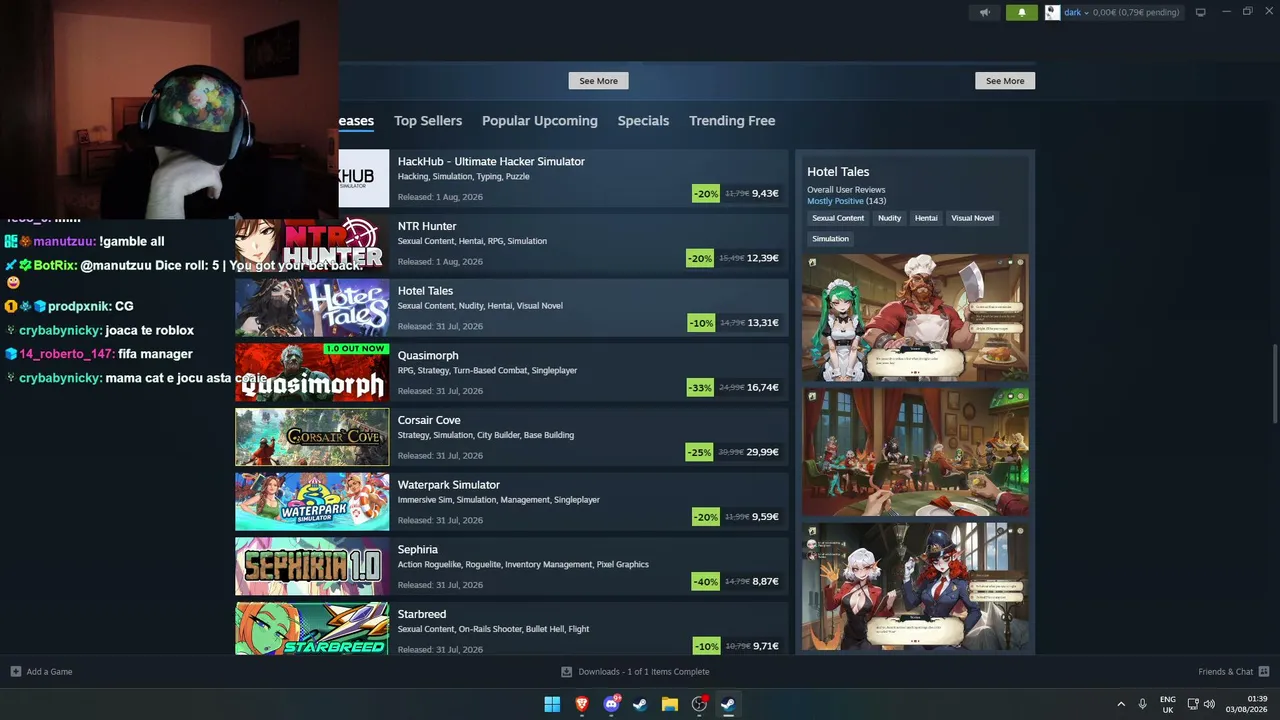Open the Downloads status bar entry
The height and width of the screenshot is (720, 1280).
(x=635, y=672)
